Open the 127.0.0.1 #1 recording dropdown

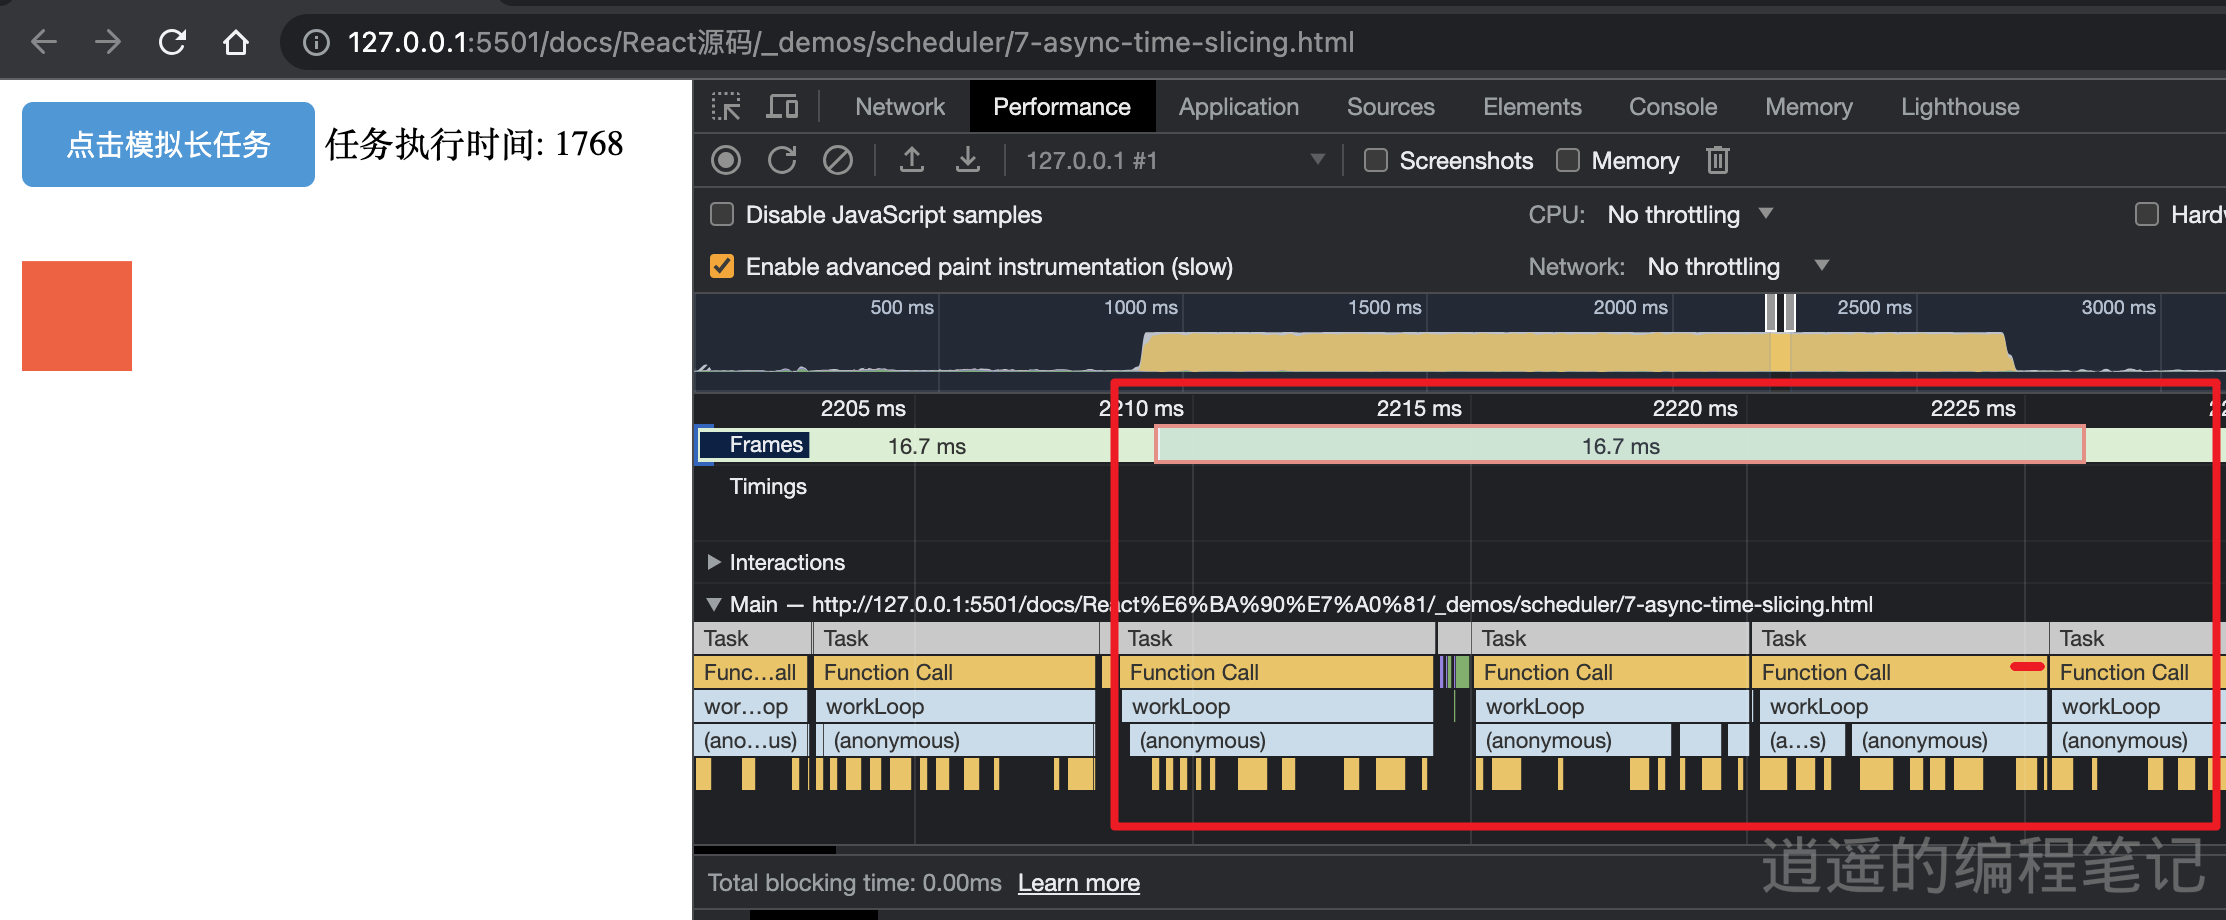1176,160
